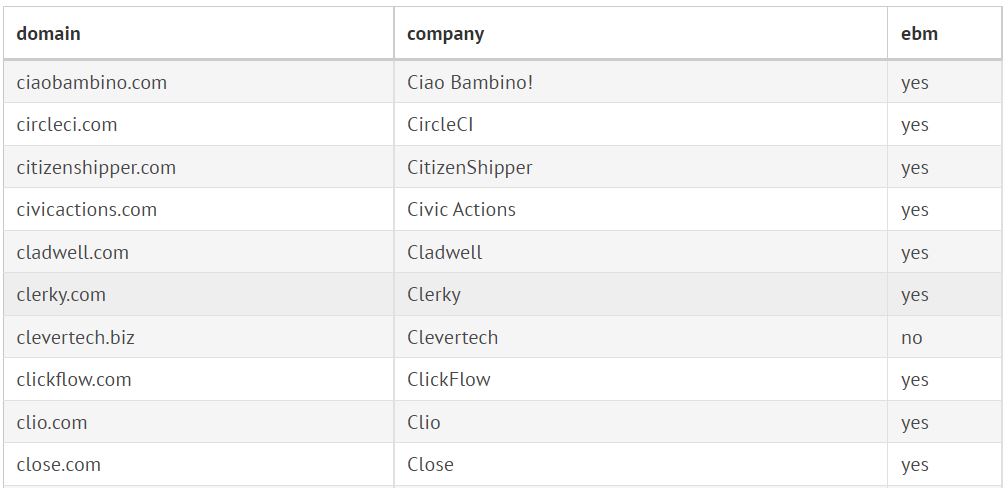Select the ciaobambino.com domain cell
Viewport: 1008px width, 488px height.
[92, 82]
